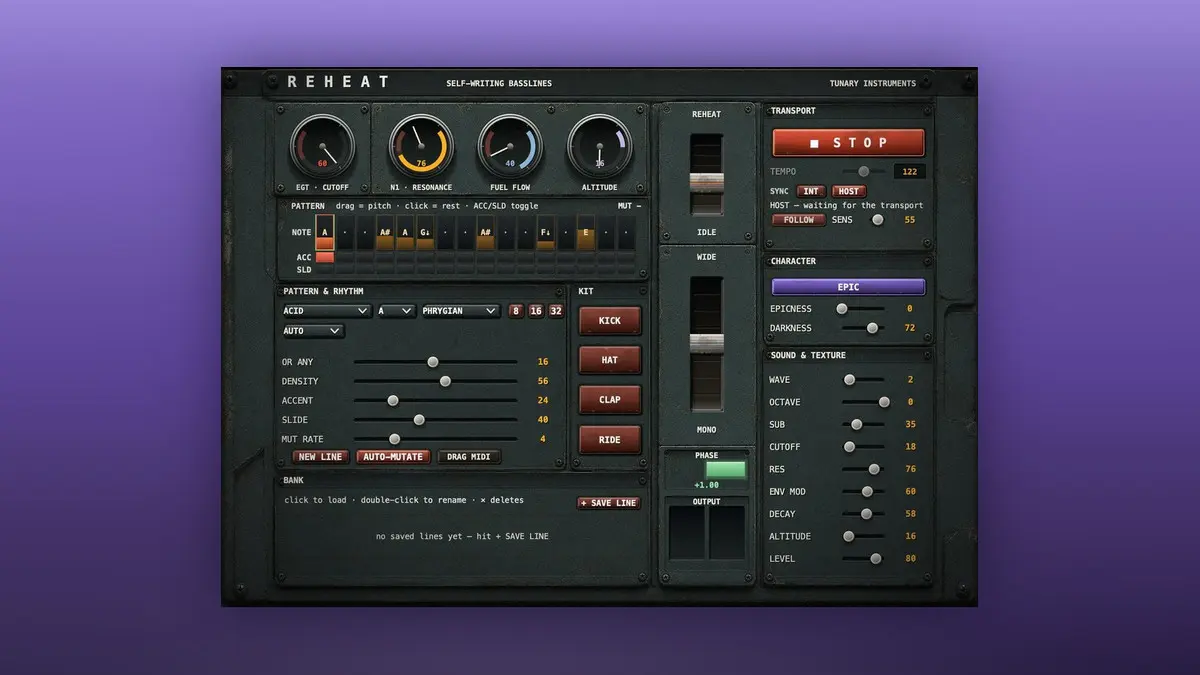Screen dimensions: 1200x675
Task: Click the Fuel Flow gauge knob
Action: (x=510, y=146)
